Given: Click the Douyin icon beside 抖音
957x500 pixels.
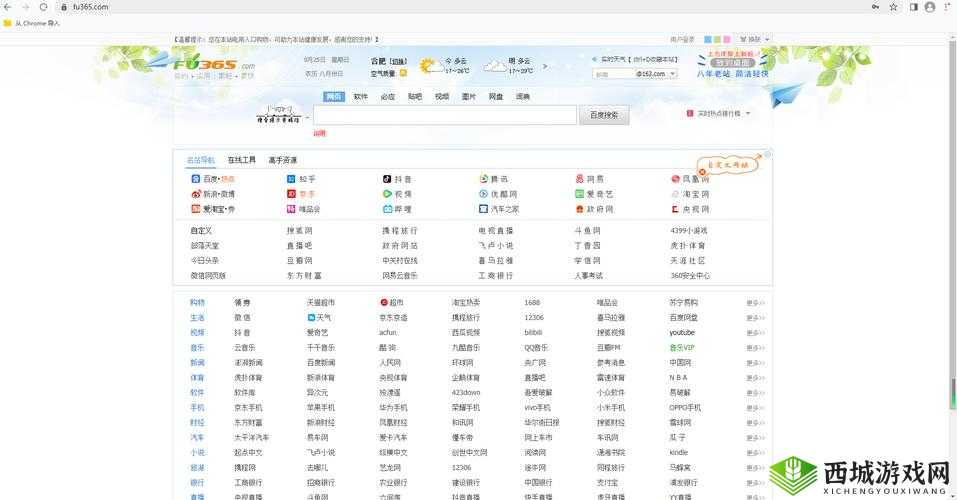Looking at the screenshot, I should [387, 179].
